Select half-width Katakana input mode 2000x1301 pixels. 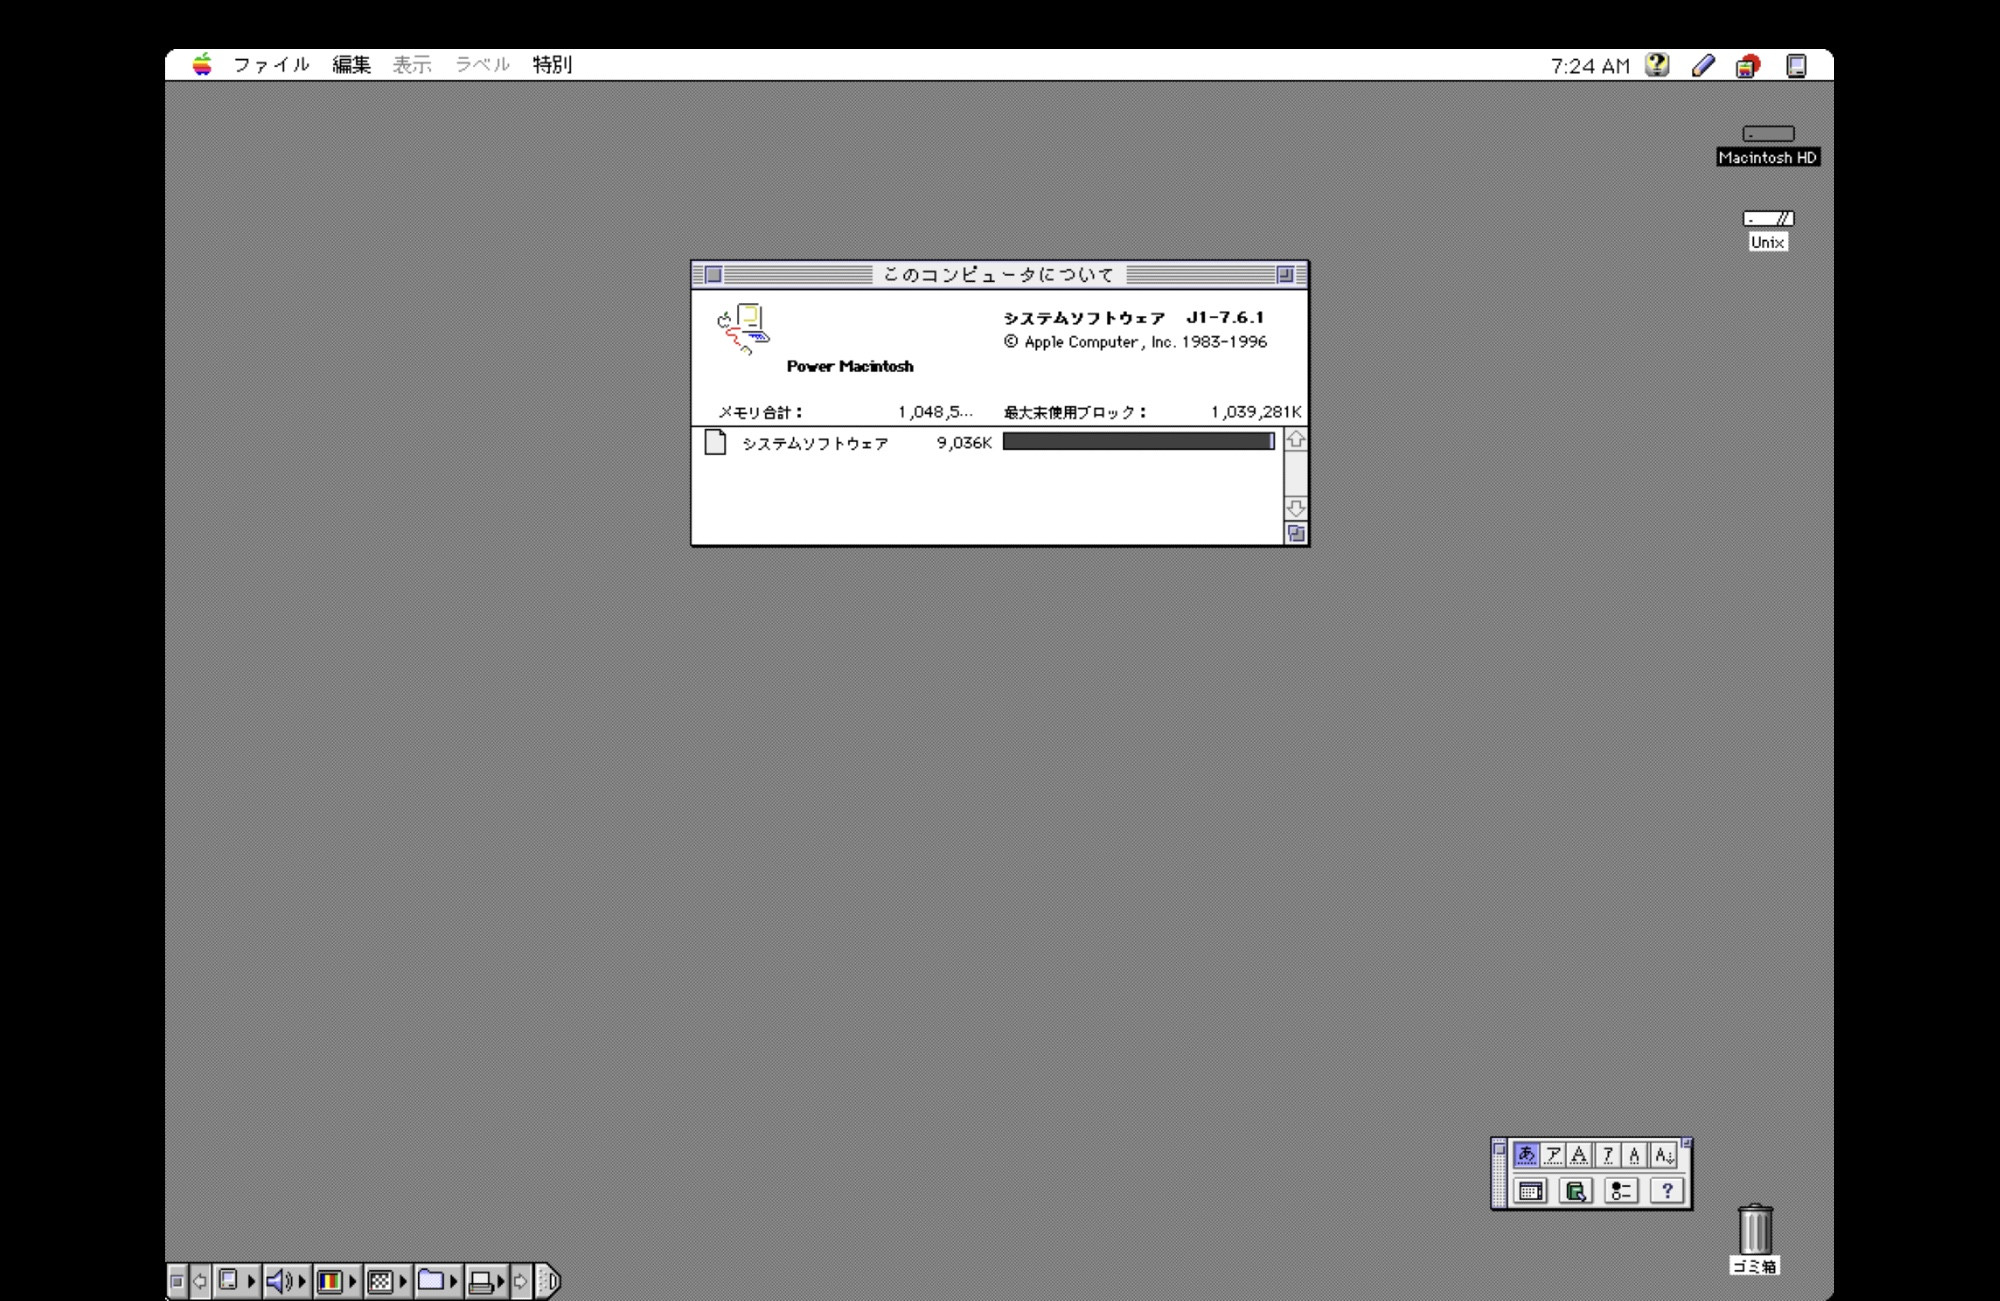point(1608,1155)
